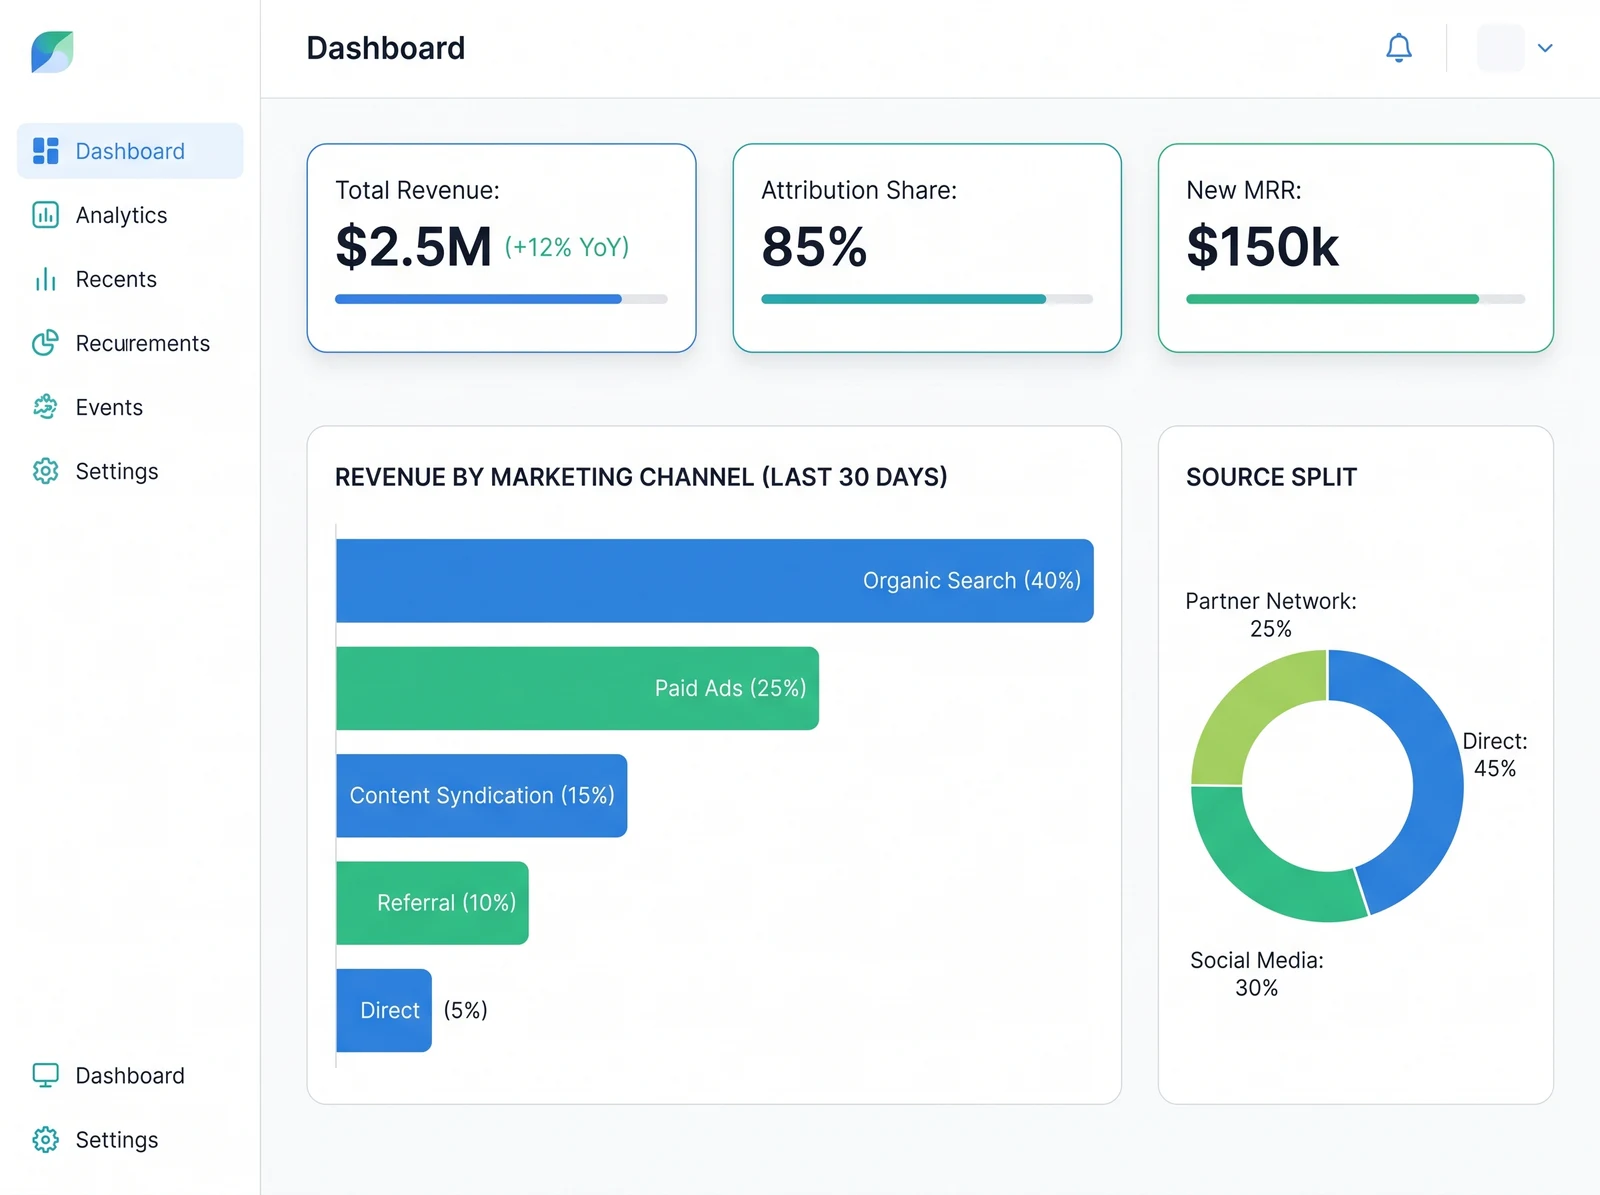Click the Direct: 45% donut label
The height and width of the screenshot is (1195, 1600).
click(1495, 755)
